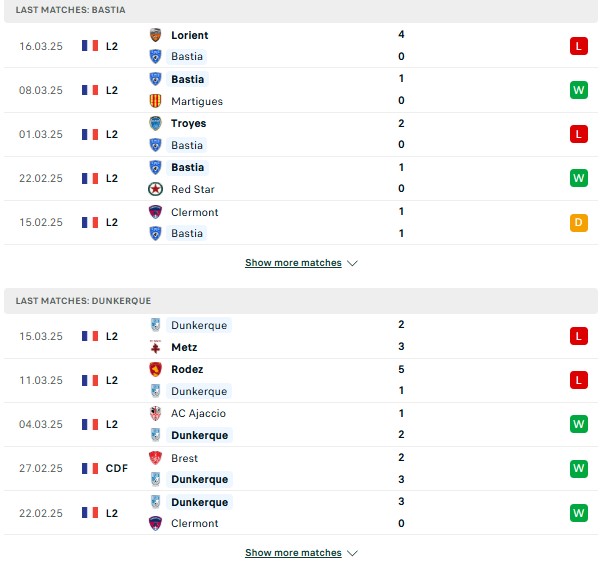Click the red L badge for Lorient match
The width and height of the screenshot is (601, 566).
(578, 46)
